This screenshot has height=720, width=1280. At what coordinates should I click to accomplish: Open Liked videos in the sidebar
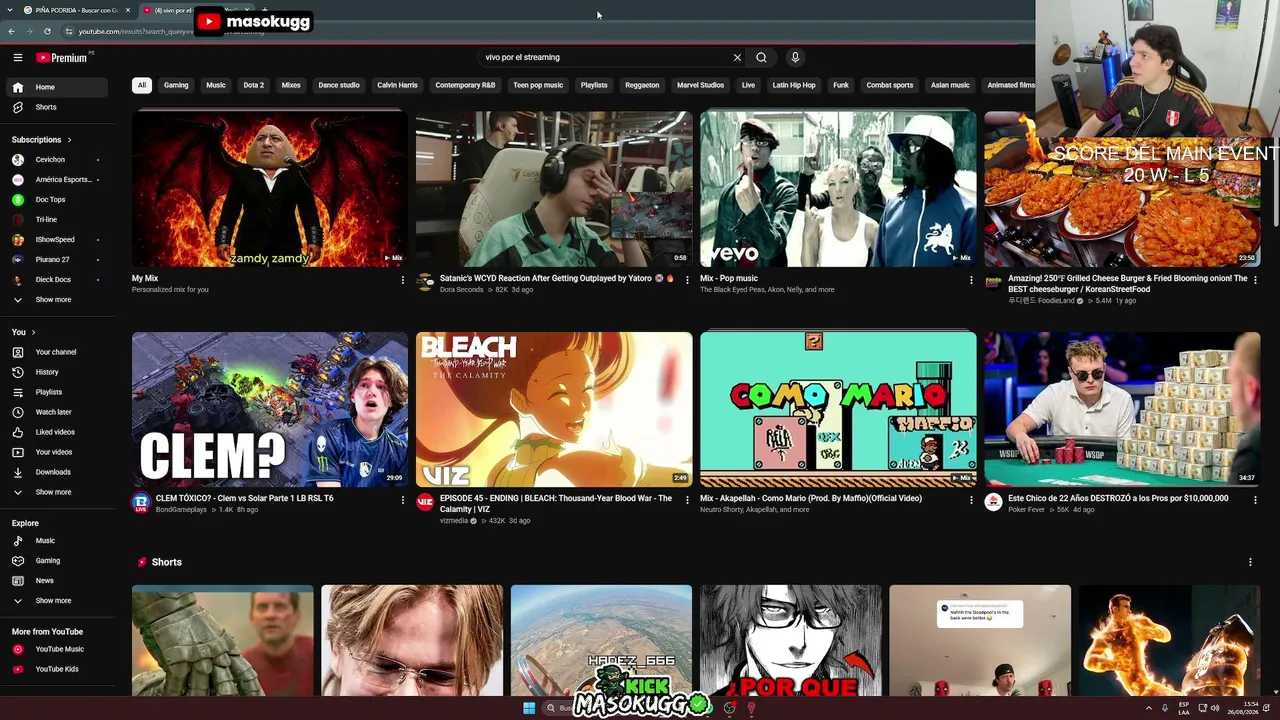56,432
